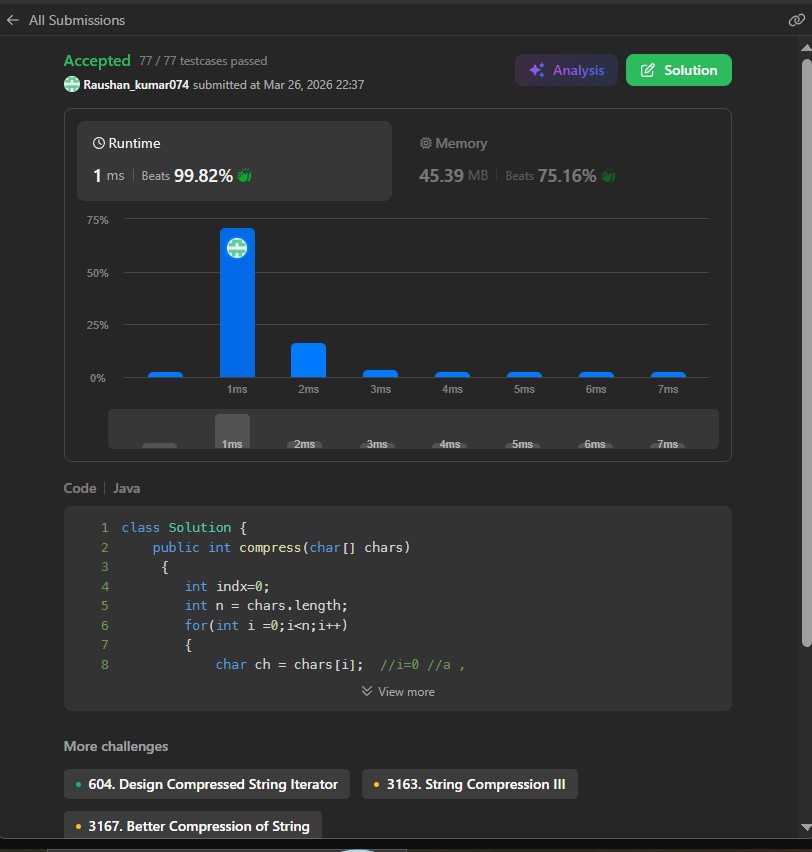Switch to the Runtime stats card
The image size is (812, 852).
234,160
